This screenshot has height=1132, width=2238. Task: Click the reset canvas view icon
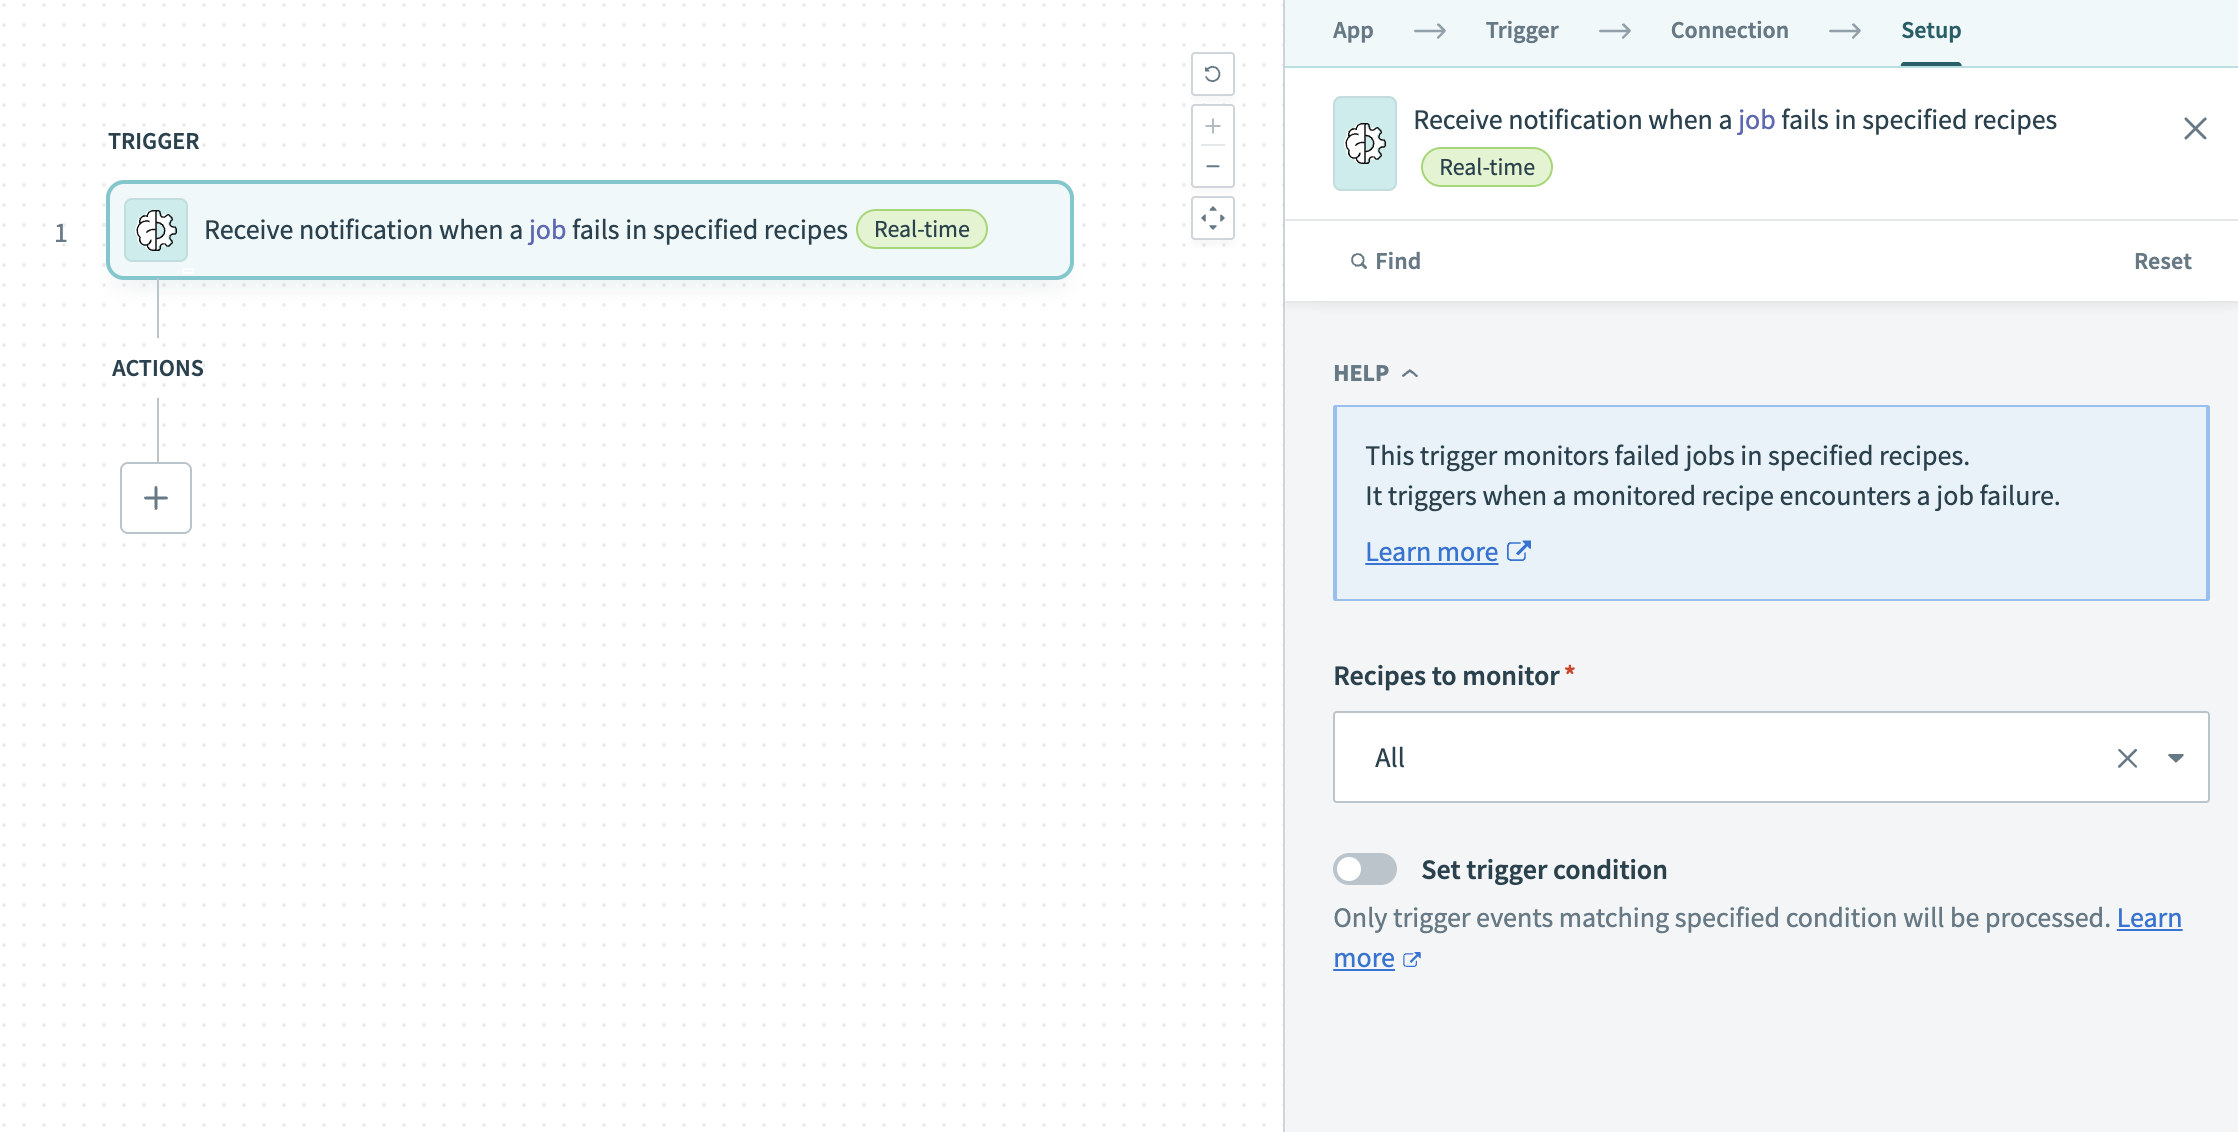tap(1213, 74)
